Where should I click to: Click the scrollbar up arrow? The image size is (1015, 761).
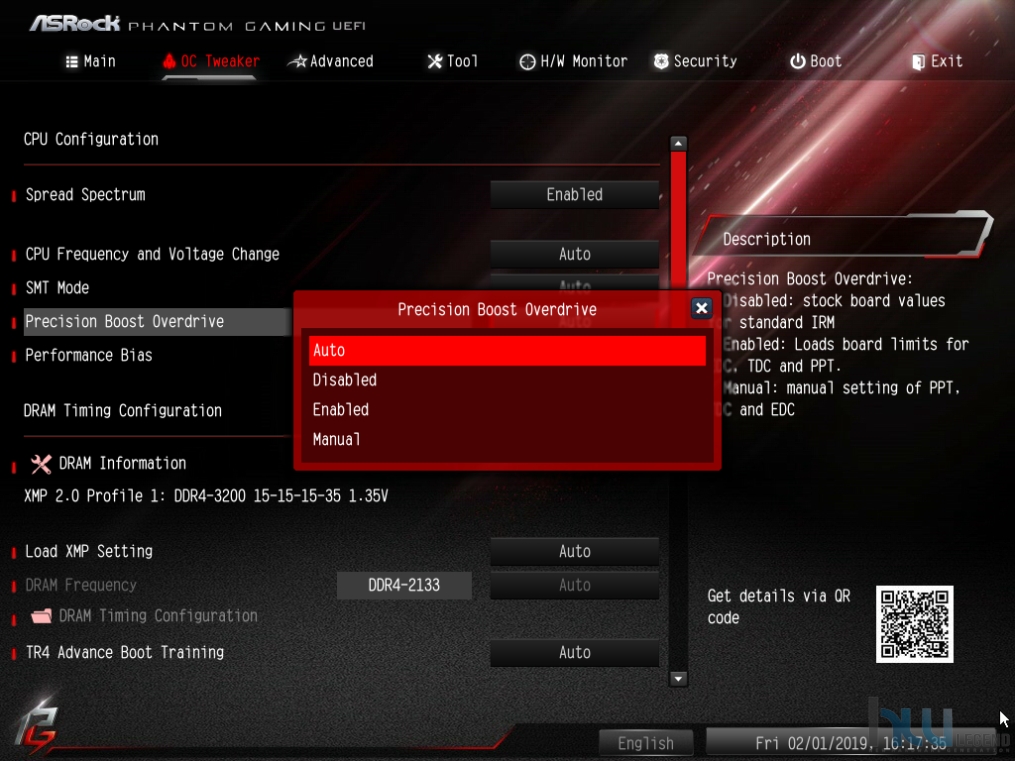tap(678, 143)
